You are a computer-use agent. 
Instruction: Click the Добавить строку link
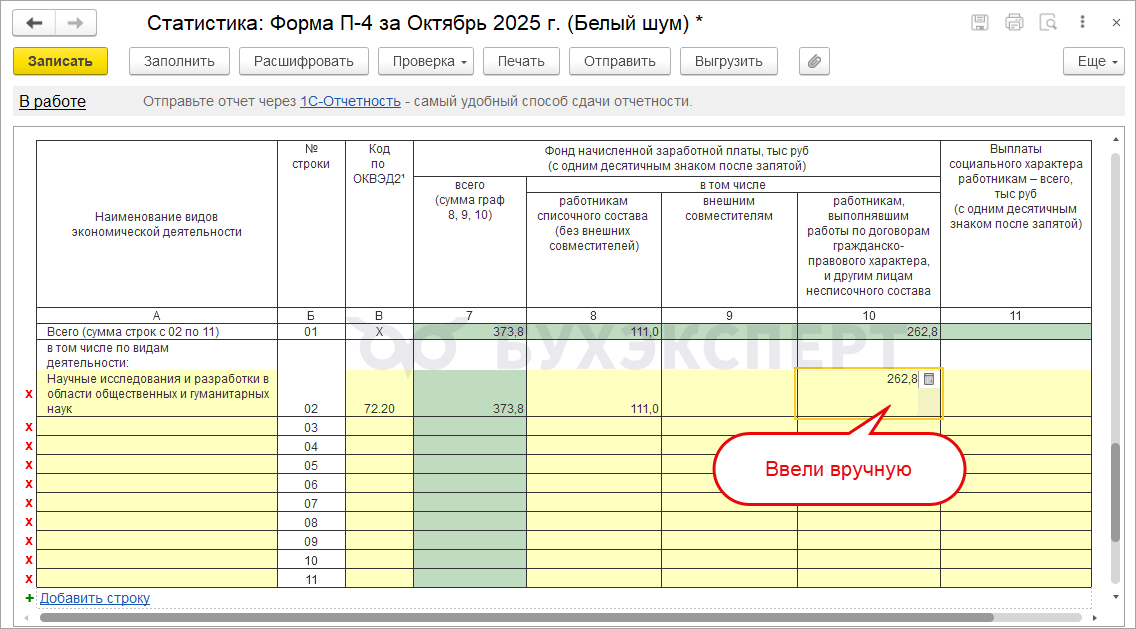[95, 598]
